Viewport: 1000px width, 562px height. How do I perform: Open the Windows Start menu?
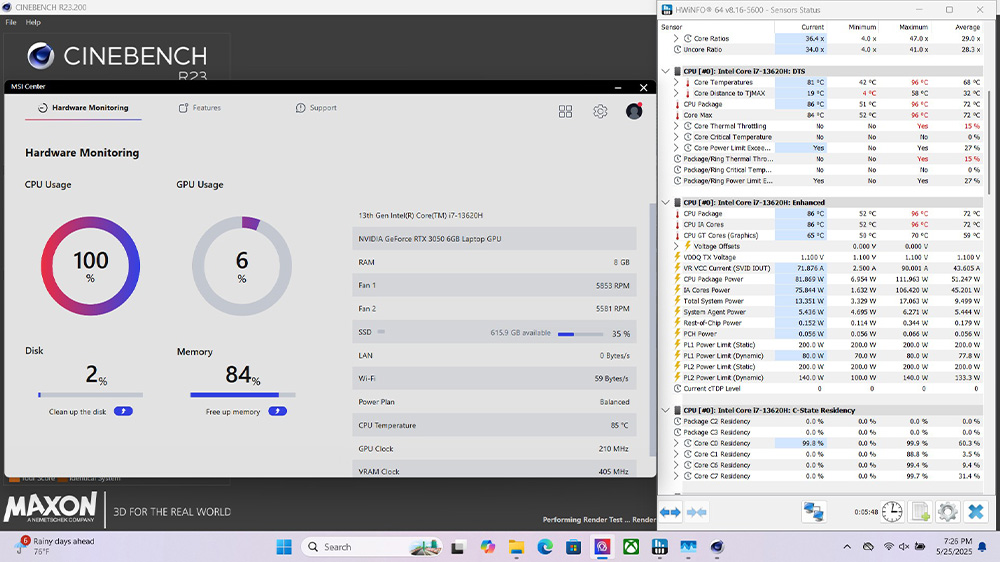point(284,547)
